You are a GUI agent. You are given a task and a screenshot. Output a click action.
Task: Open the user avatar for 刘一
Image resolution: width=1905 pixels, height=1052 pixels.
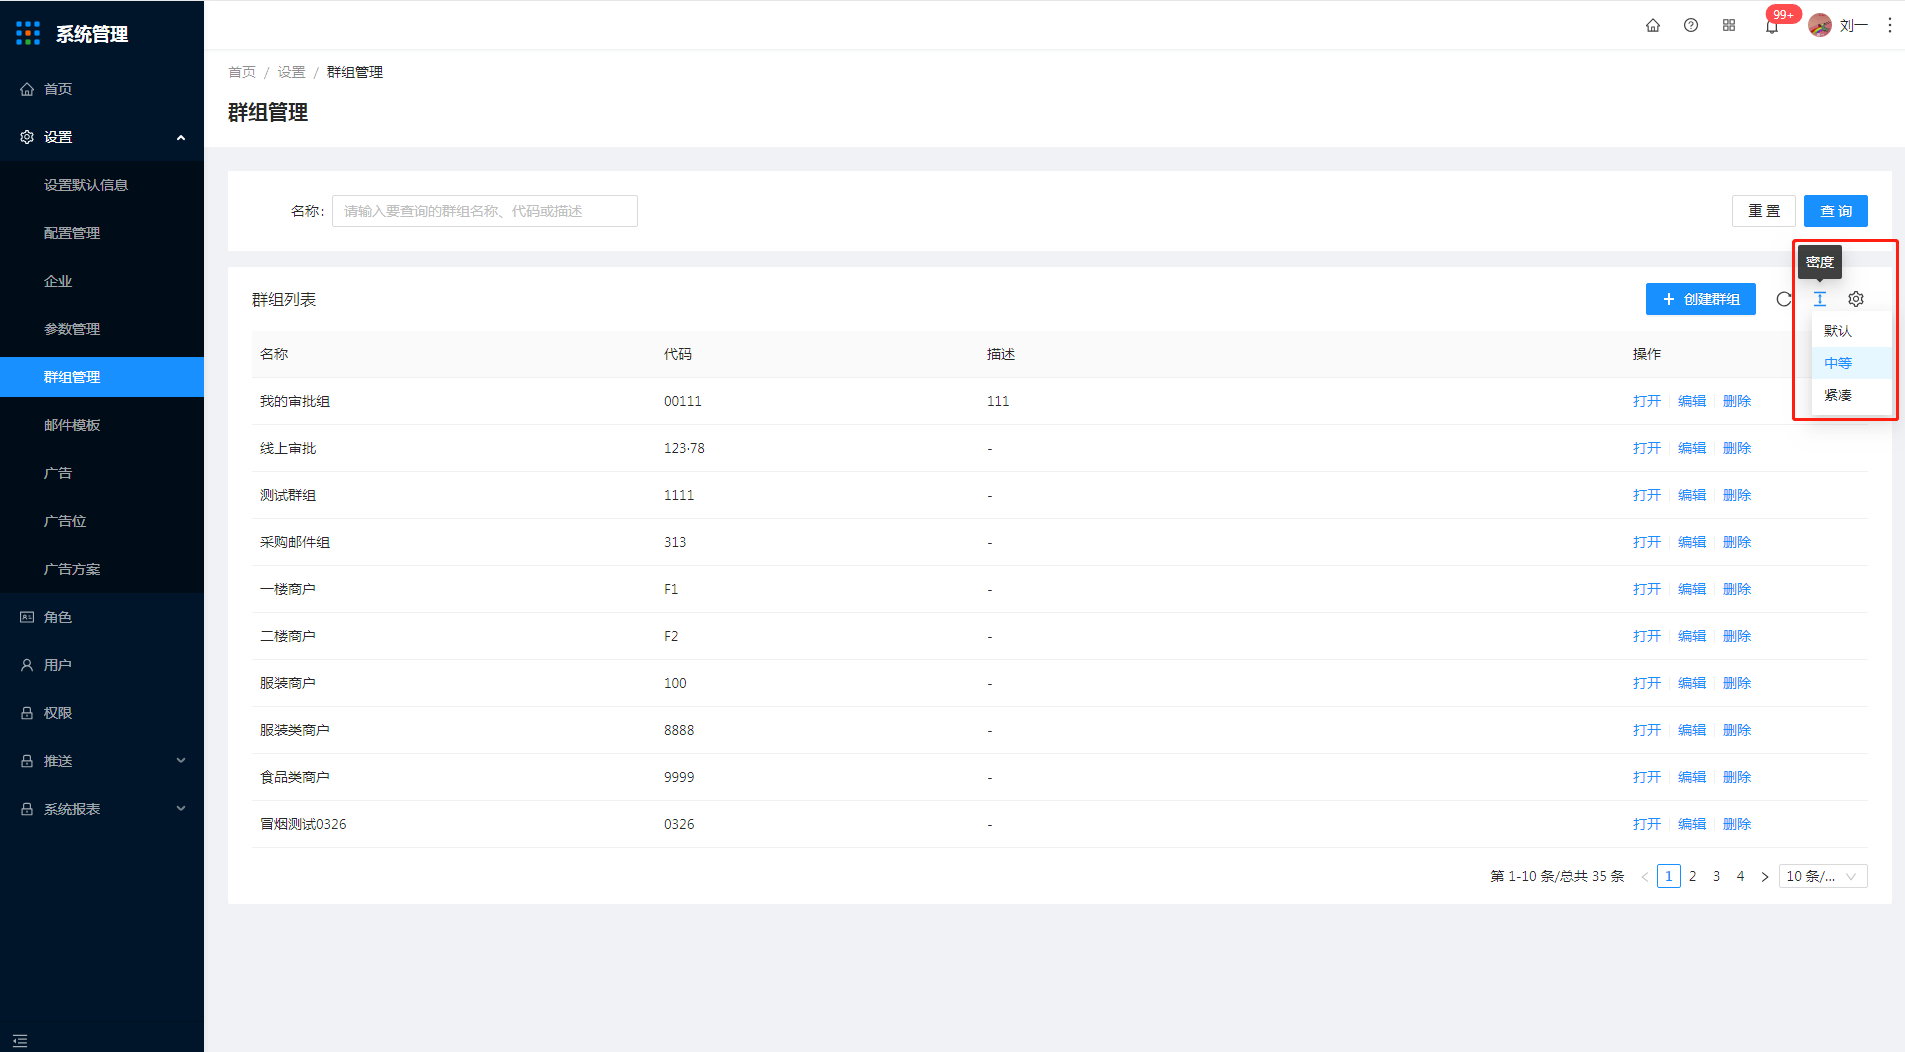click(1820, 25)
